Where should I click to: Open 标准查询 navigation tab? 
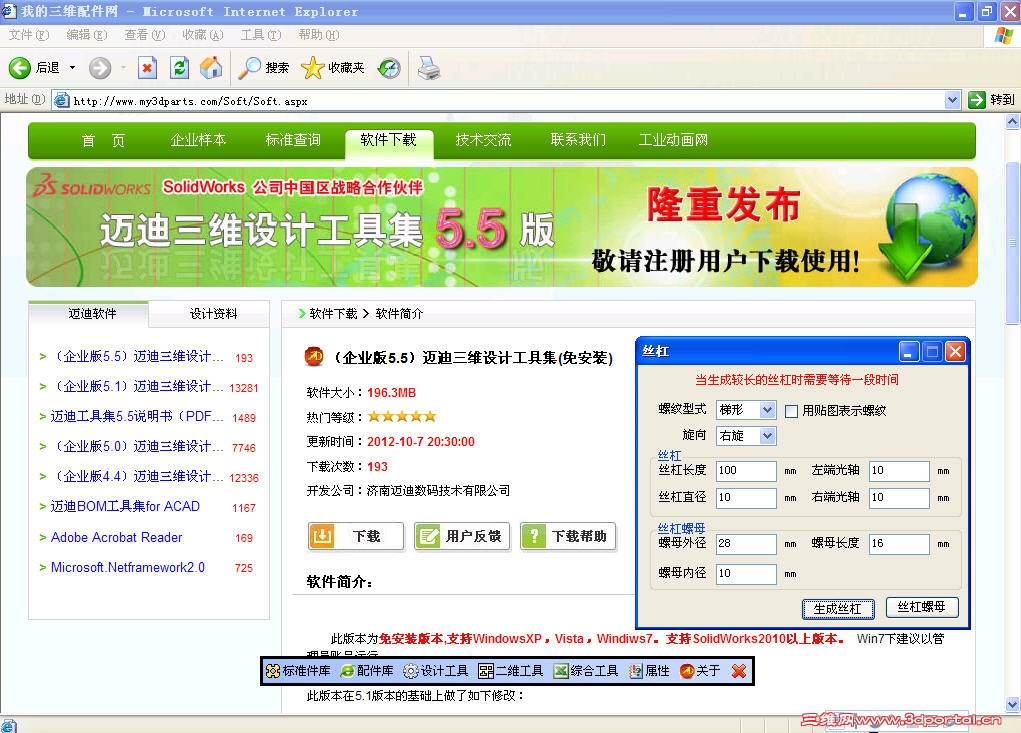point(293,140)
